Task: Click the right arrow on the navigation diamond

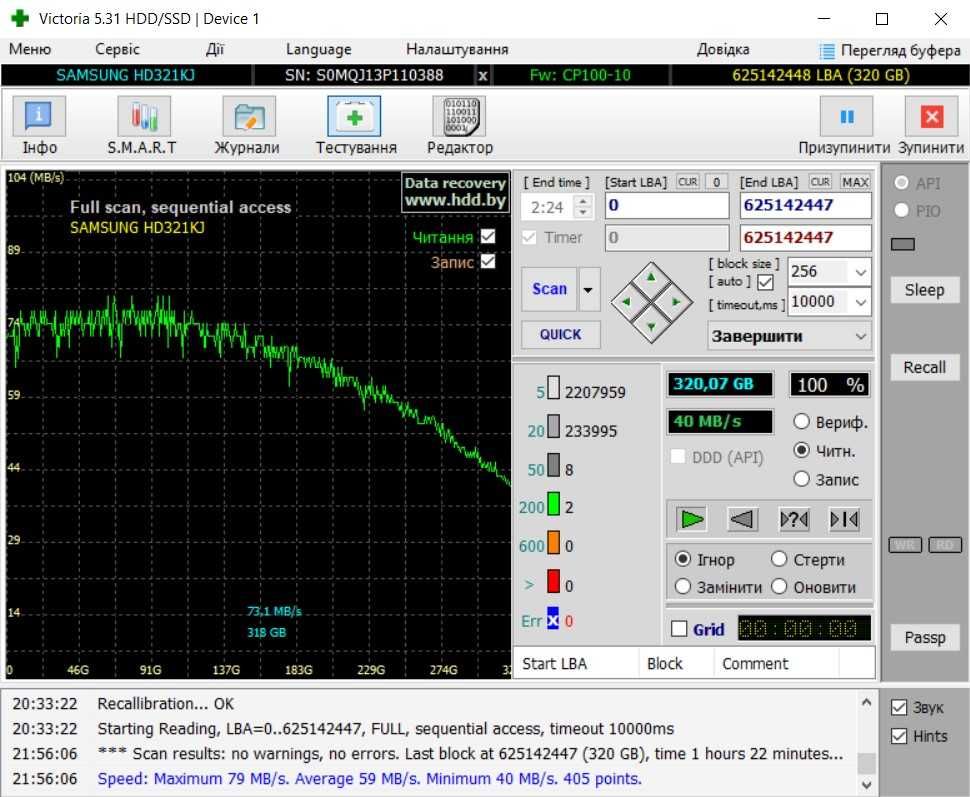Action: [x=676, y=301]
